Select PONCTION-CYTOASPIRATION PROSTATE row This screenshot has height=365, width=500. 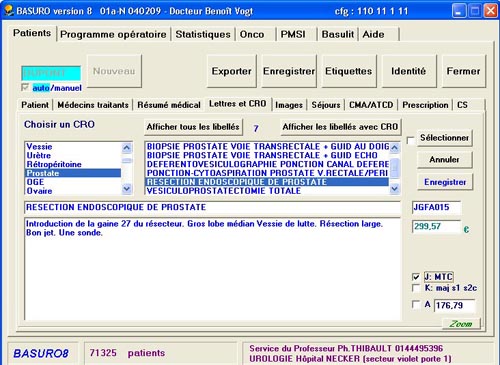click(267, 173)
